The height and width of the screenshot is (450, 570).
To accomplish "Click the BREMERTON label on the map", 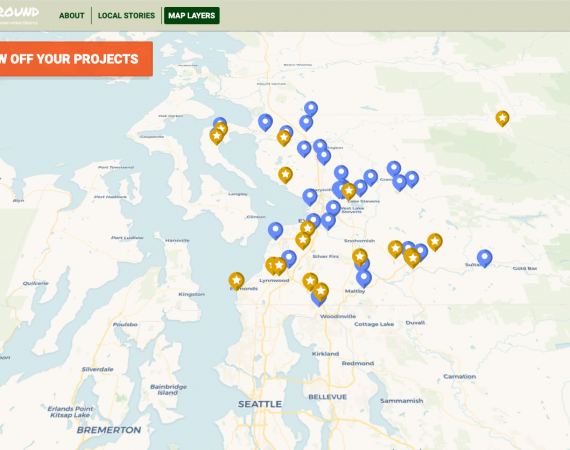I will [x=109, y=430].
